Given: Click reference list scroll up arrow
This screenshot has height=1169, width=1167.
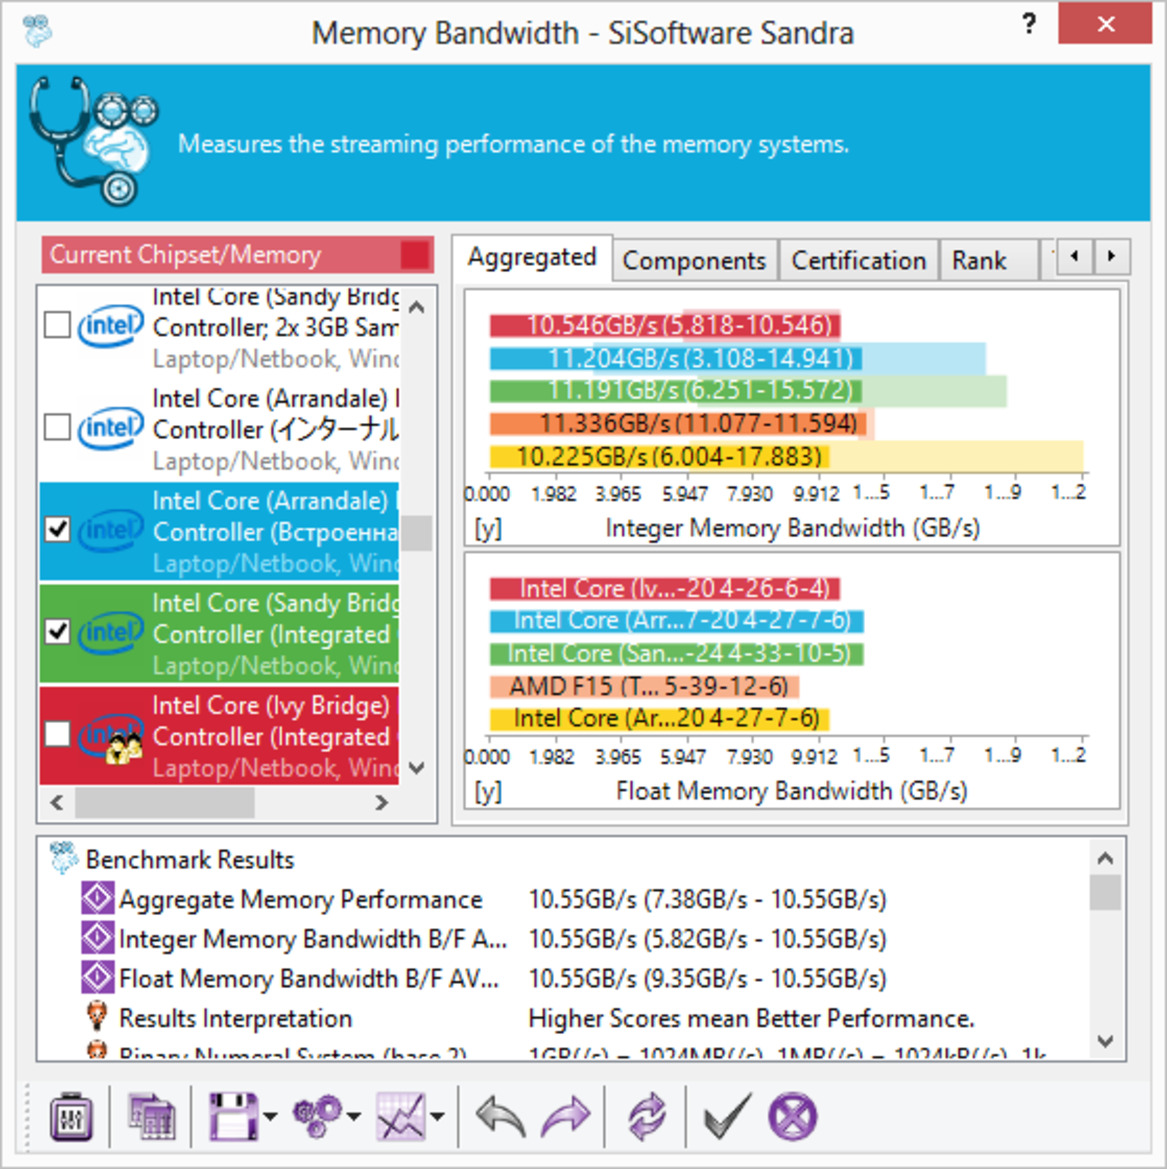Looking at the screenshot, I should (418, 307).
